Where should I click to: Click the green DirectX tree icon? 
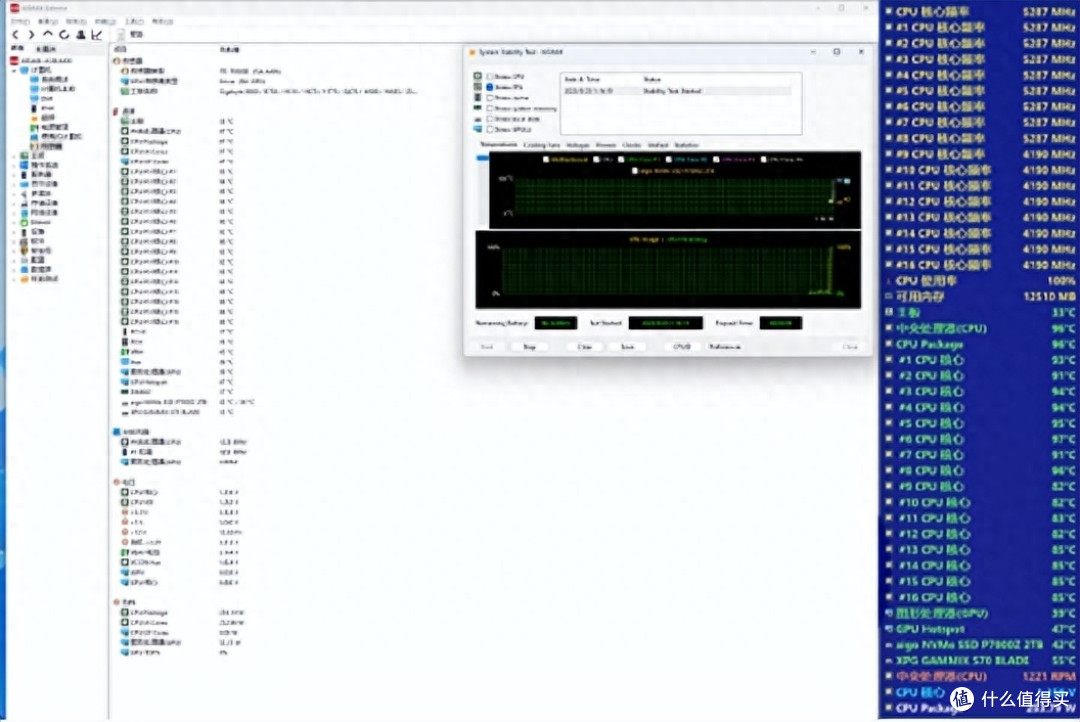coord(25,223)
